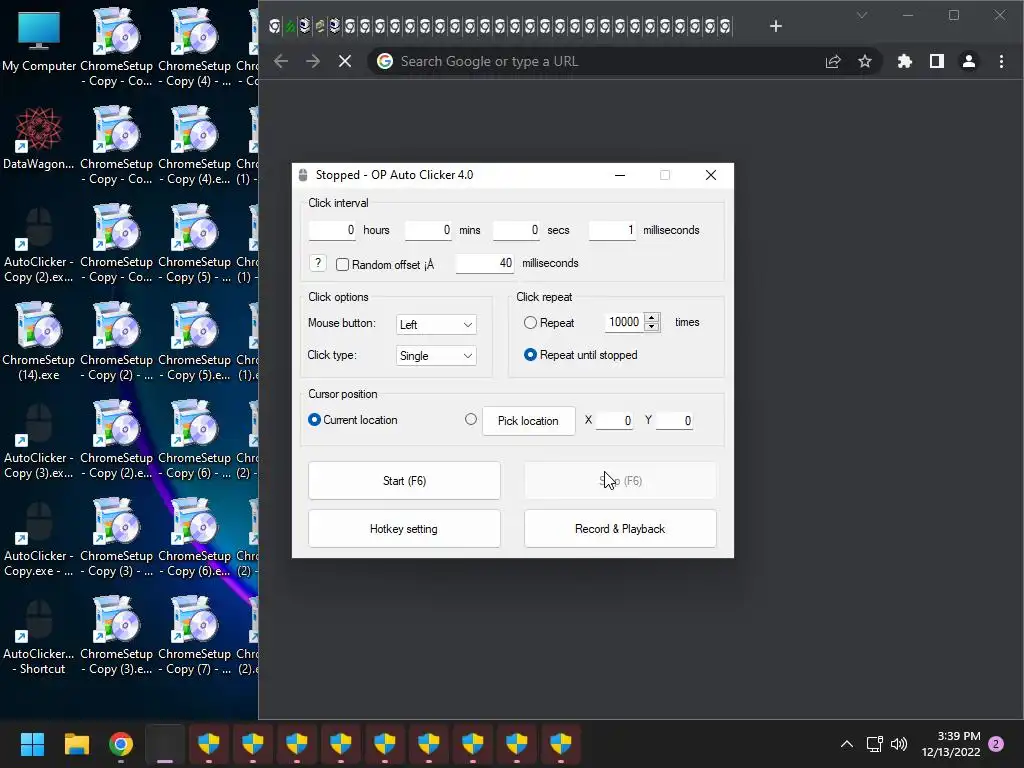The height and width of the screenshot is (768, 1024).
Task: Open Record & Playback
Action: [x=620, y=529]
